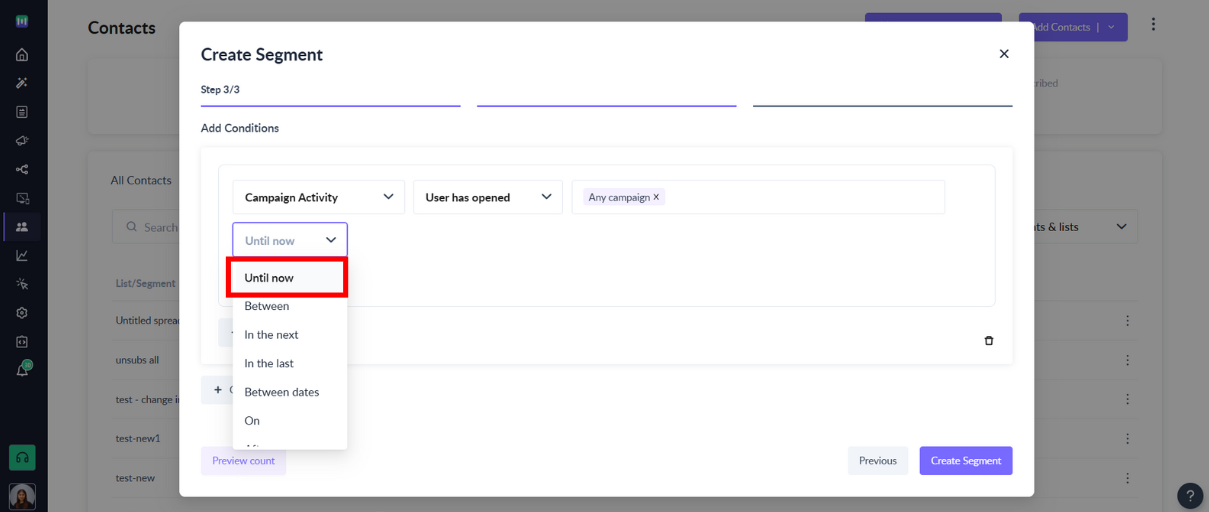Open the settings gear sidebar icon
Screen dimensions: 1209x512
[22, 312]
